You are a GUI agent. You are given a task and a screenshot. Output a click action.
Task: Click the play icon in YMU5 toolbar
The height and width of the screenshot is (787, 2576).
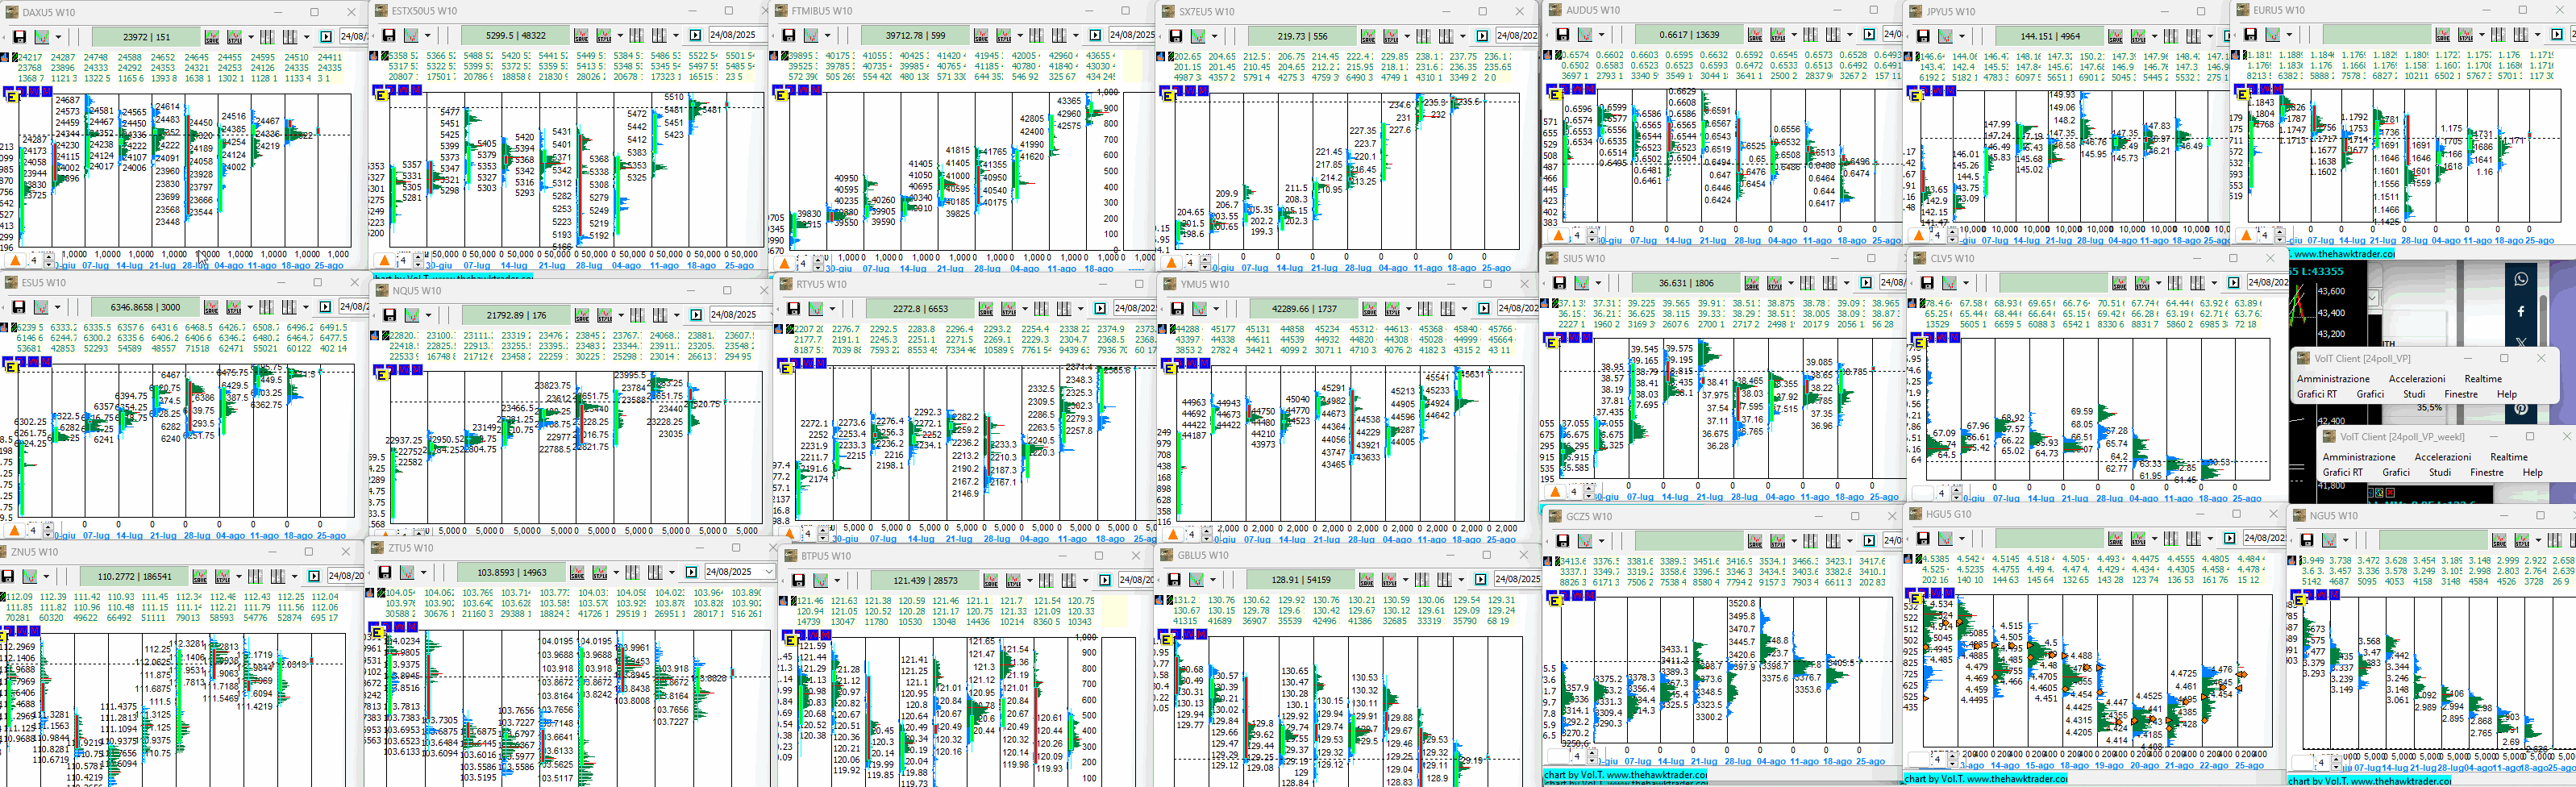pyautogui.click(x=1484, y=309)
